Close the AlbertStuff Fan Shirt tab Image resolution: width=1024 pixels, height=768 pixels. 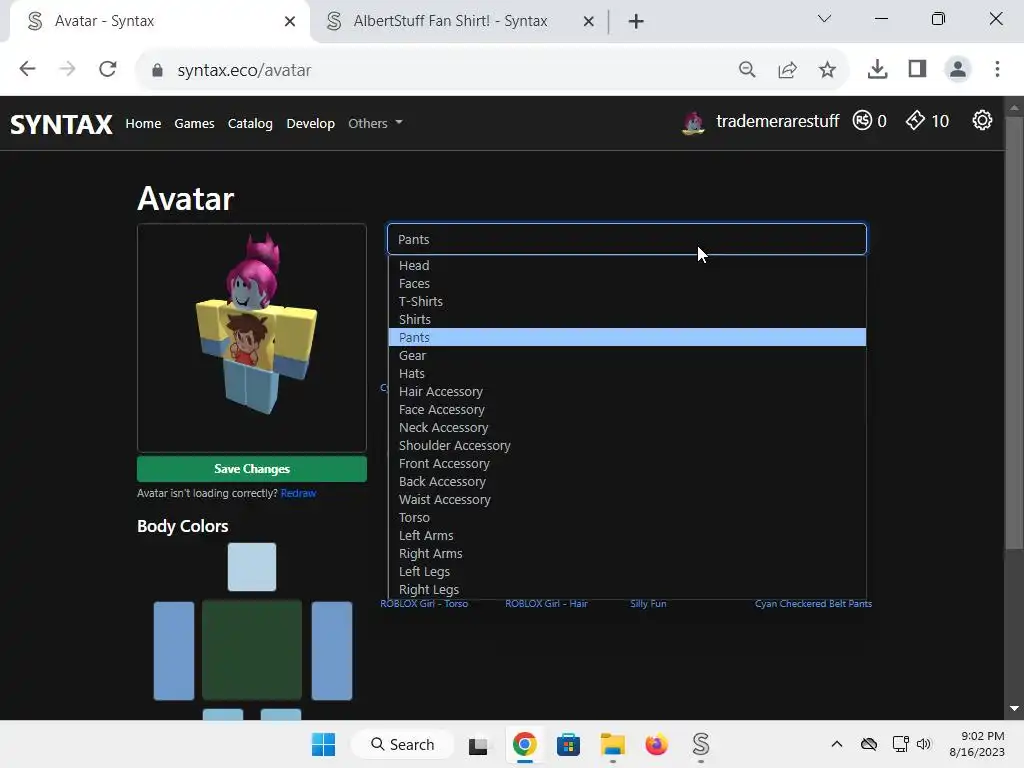pos(588,22)
